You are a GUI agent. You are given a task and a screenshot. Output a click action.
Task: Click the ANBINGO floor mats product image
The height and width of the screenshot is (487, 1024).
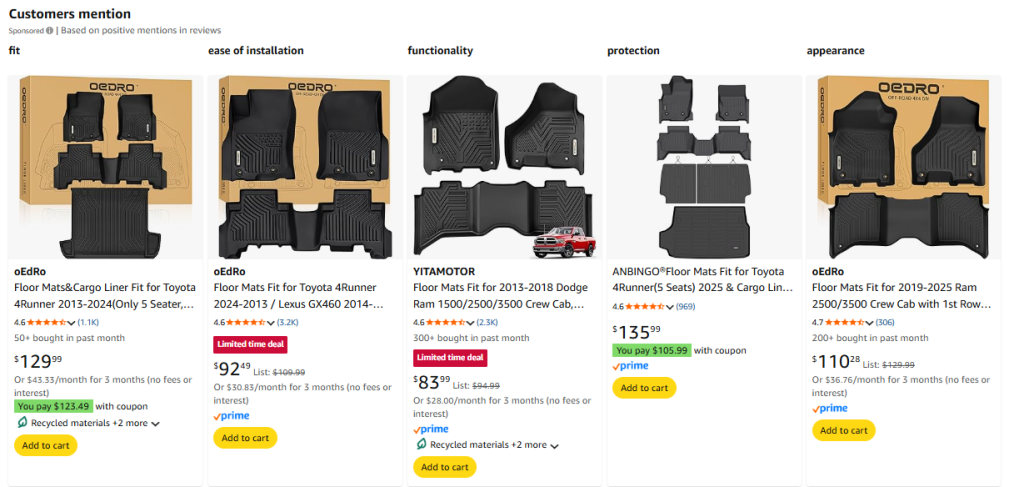pyautogui.click(x=703, y=167)
